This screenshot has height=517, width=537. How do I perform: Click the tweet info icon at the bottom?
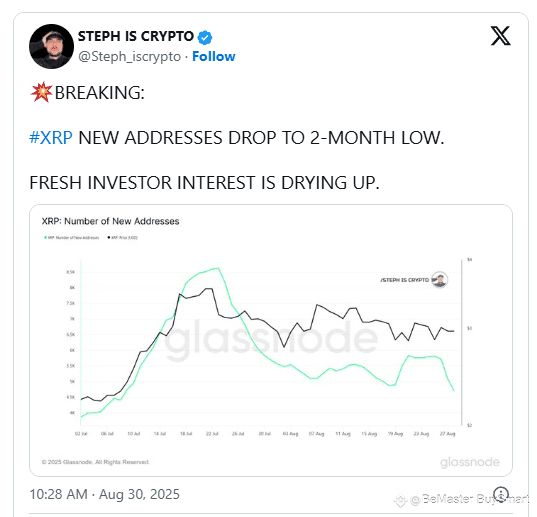coord(502,494)
